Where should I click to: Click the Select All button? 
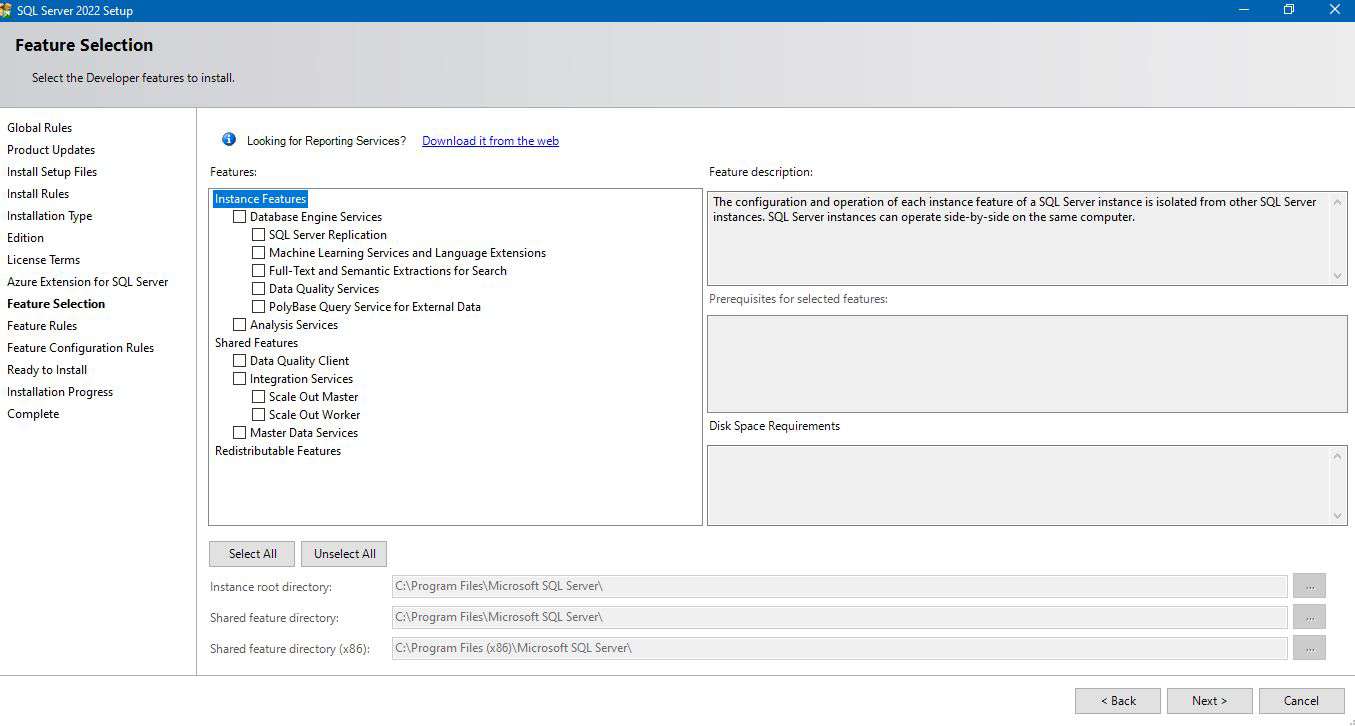252,554
